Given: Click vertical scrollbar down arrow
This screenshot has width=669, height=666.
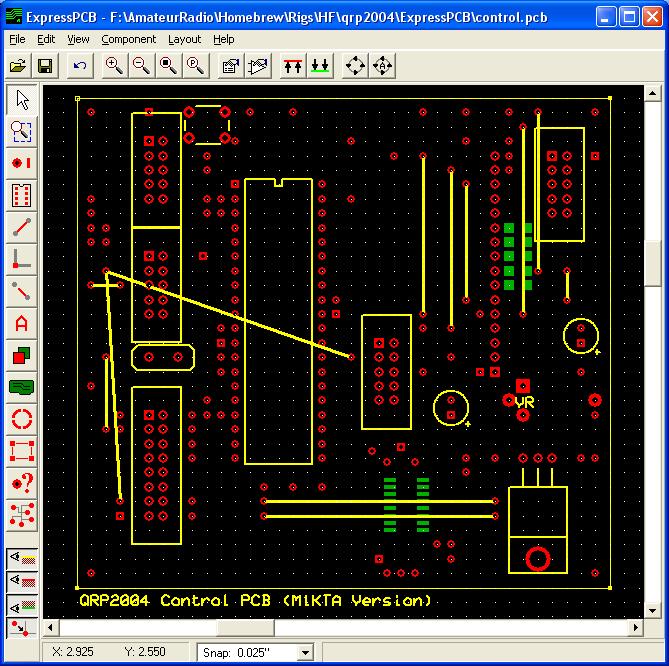Looking at the screenshot, I should (652, 611).
